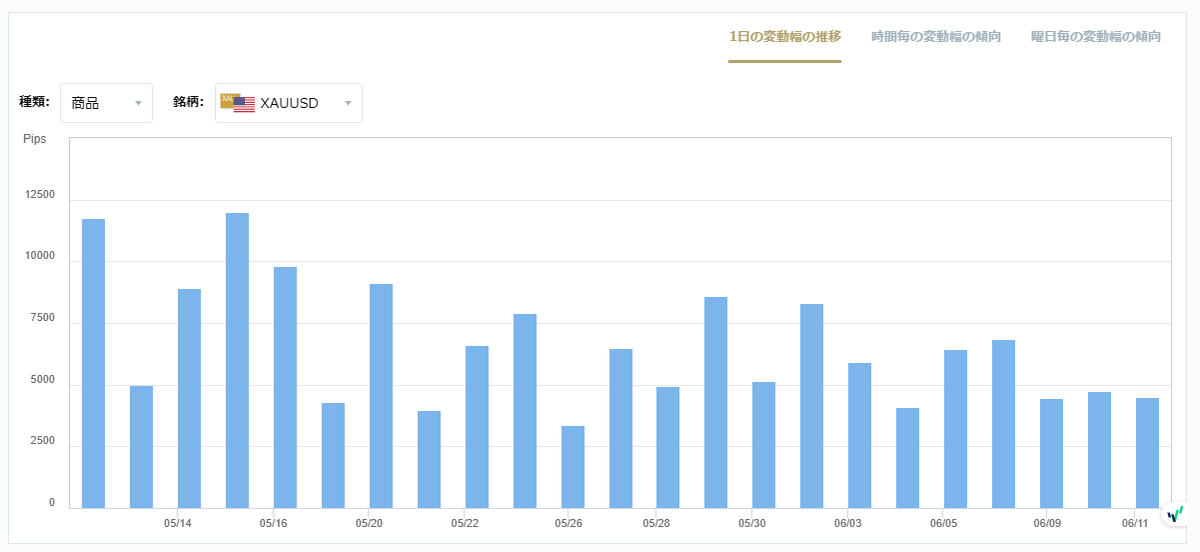
Task: Expand the 銘柄 XAUUSD symbol dropdown
Action: pos(289,103)
